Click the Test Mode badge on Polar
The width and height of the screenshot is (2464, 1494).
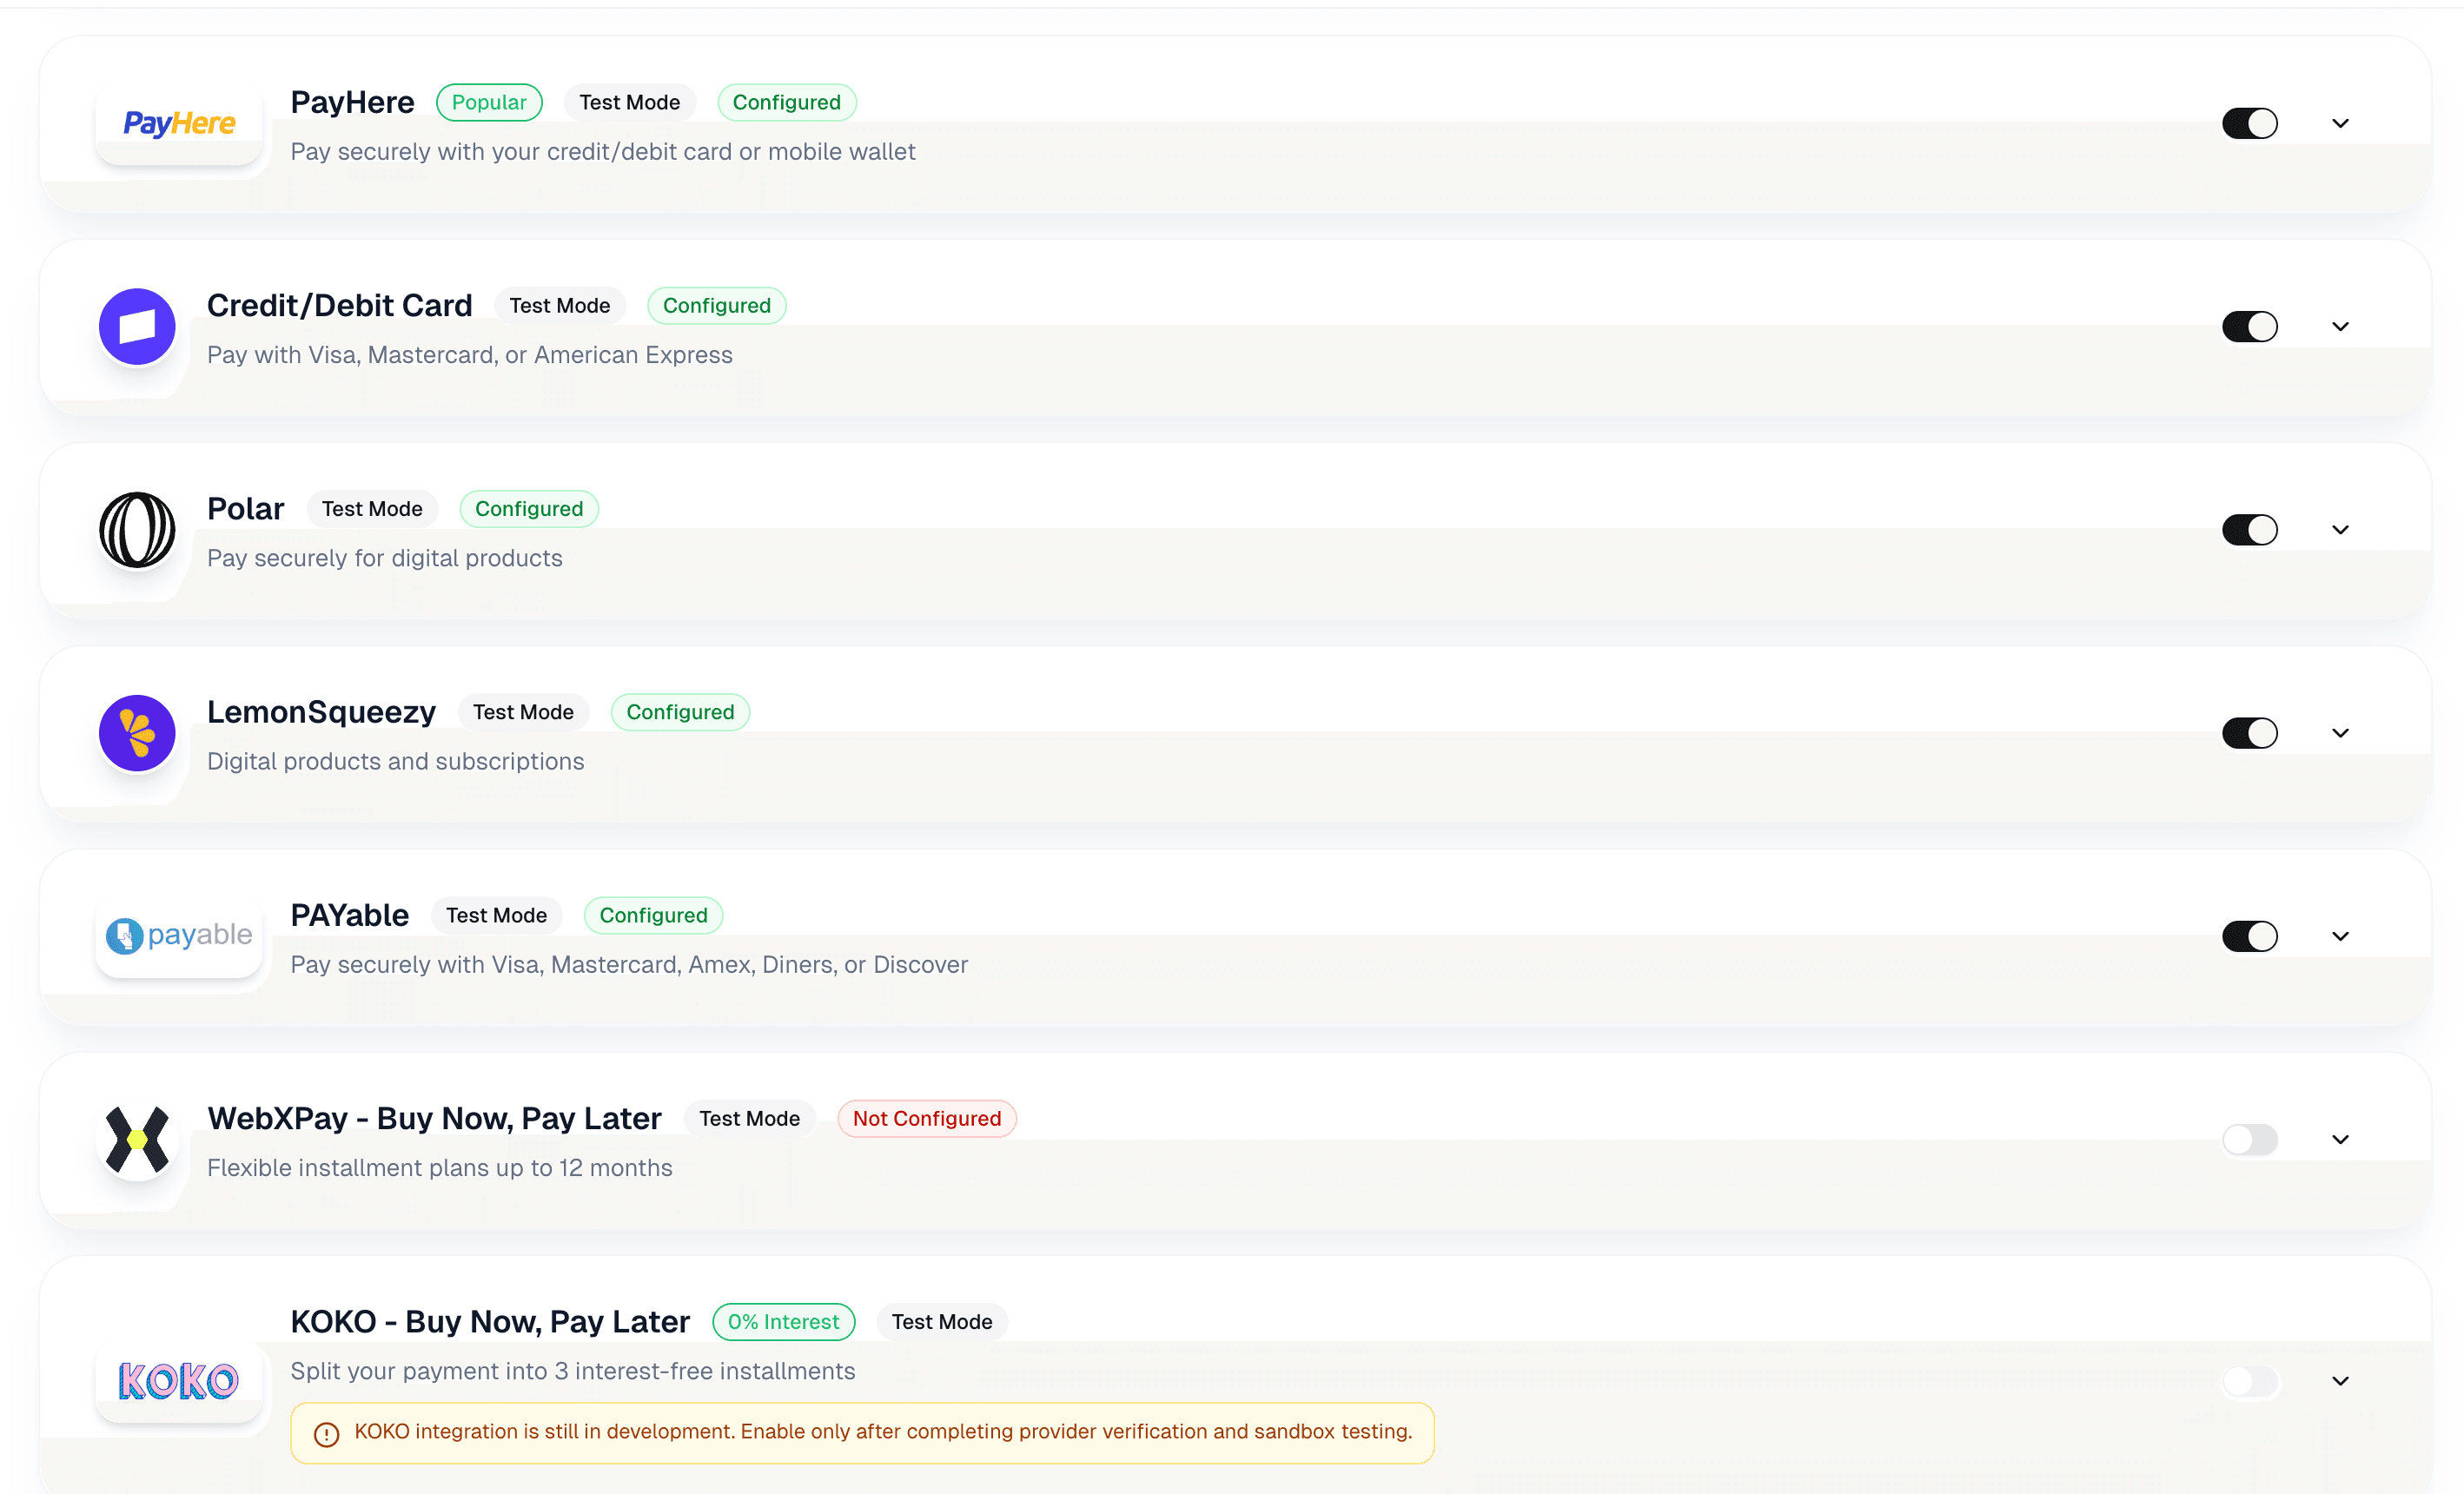tap(371, 508)
